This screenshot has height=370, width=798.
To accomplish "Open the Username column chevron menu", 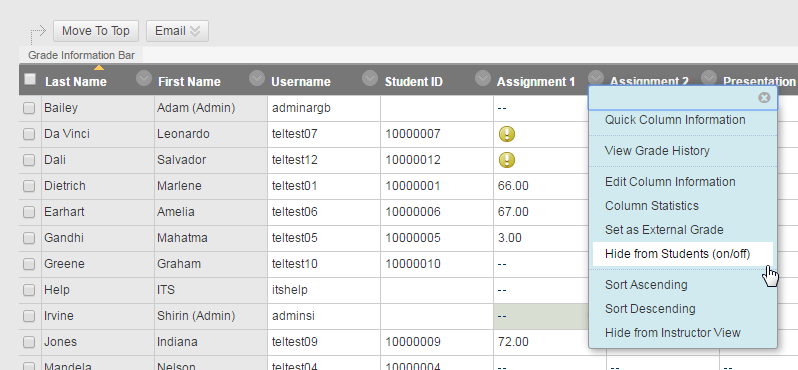I will tap(370, 78).
